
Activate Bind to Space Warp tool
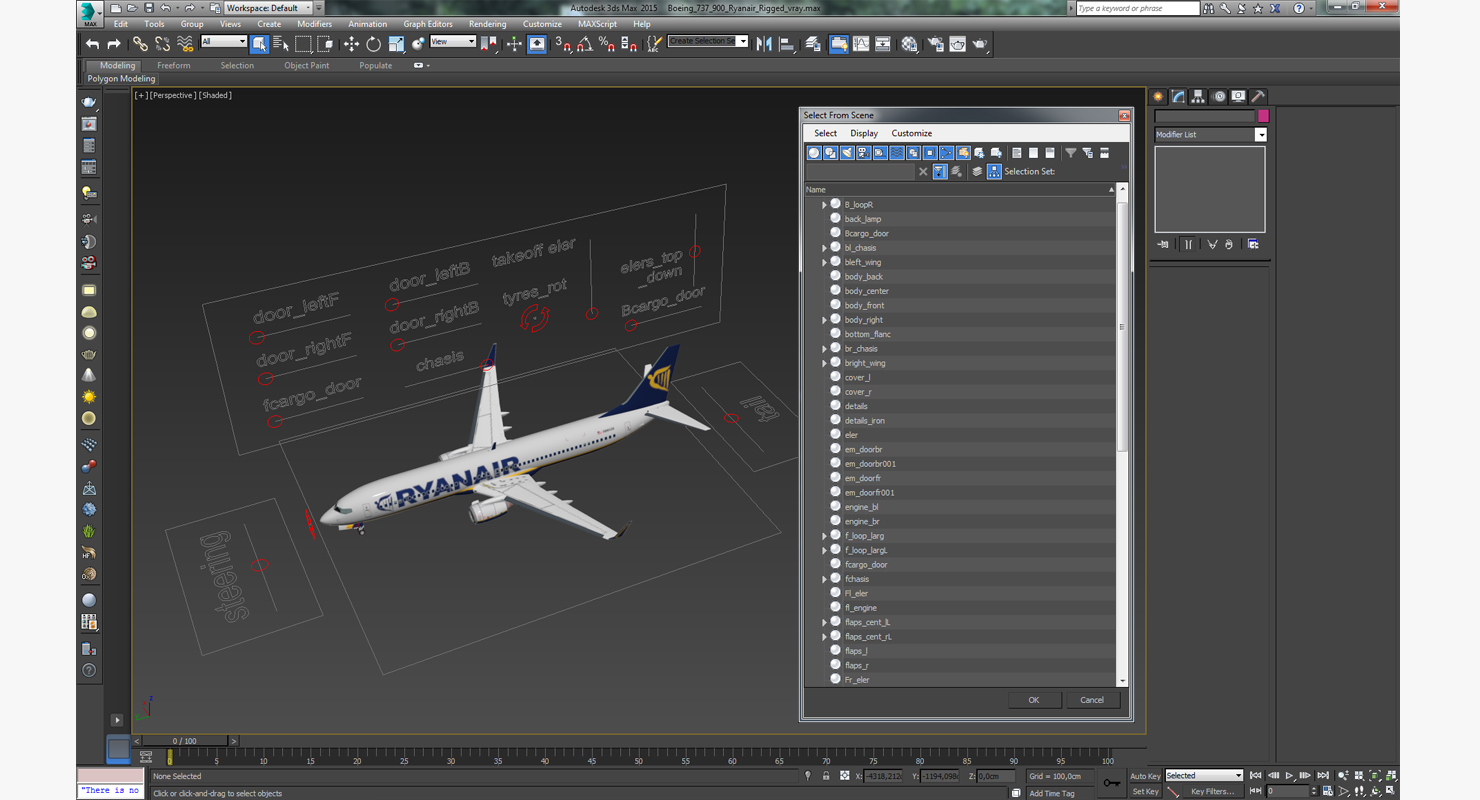pos(185,44)
